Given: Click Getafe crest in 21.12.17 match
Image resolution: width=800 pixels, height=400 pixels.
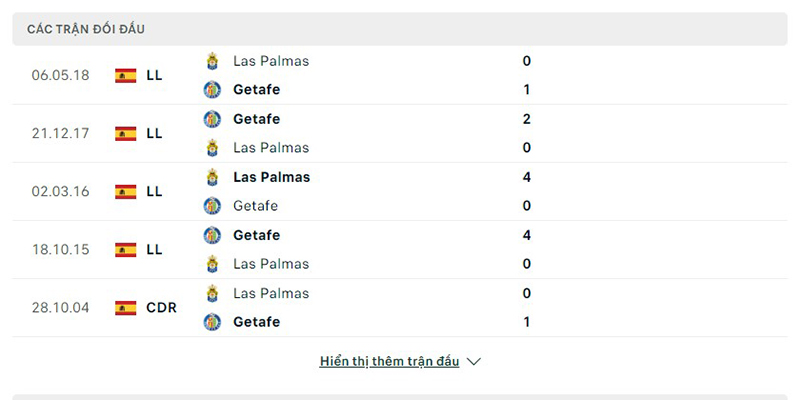Looking at the screenshot, I should (212, 119).
